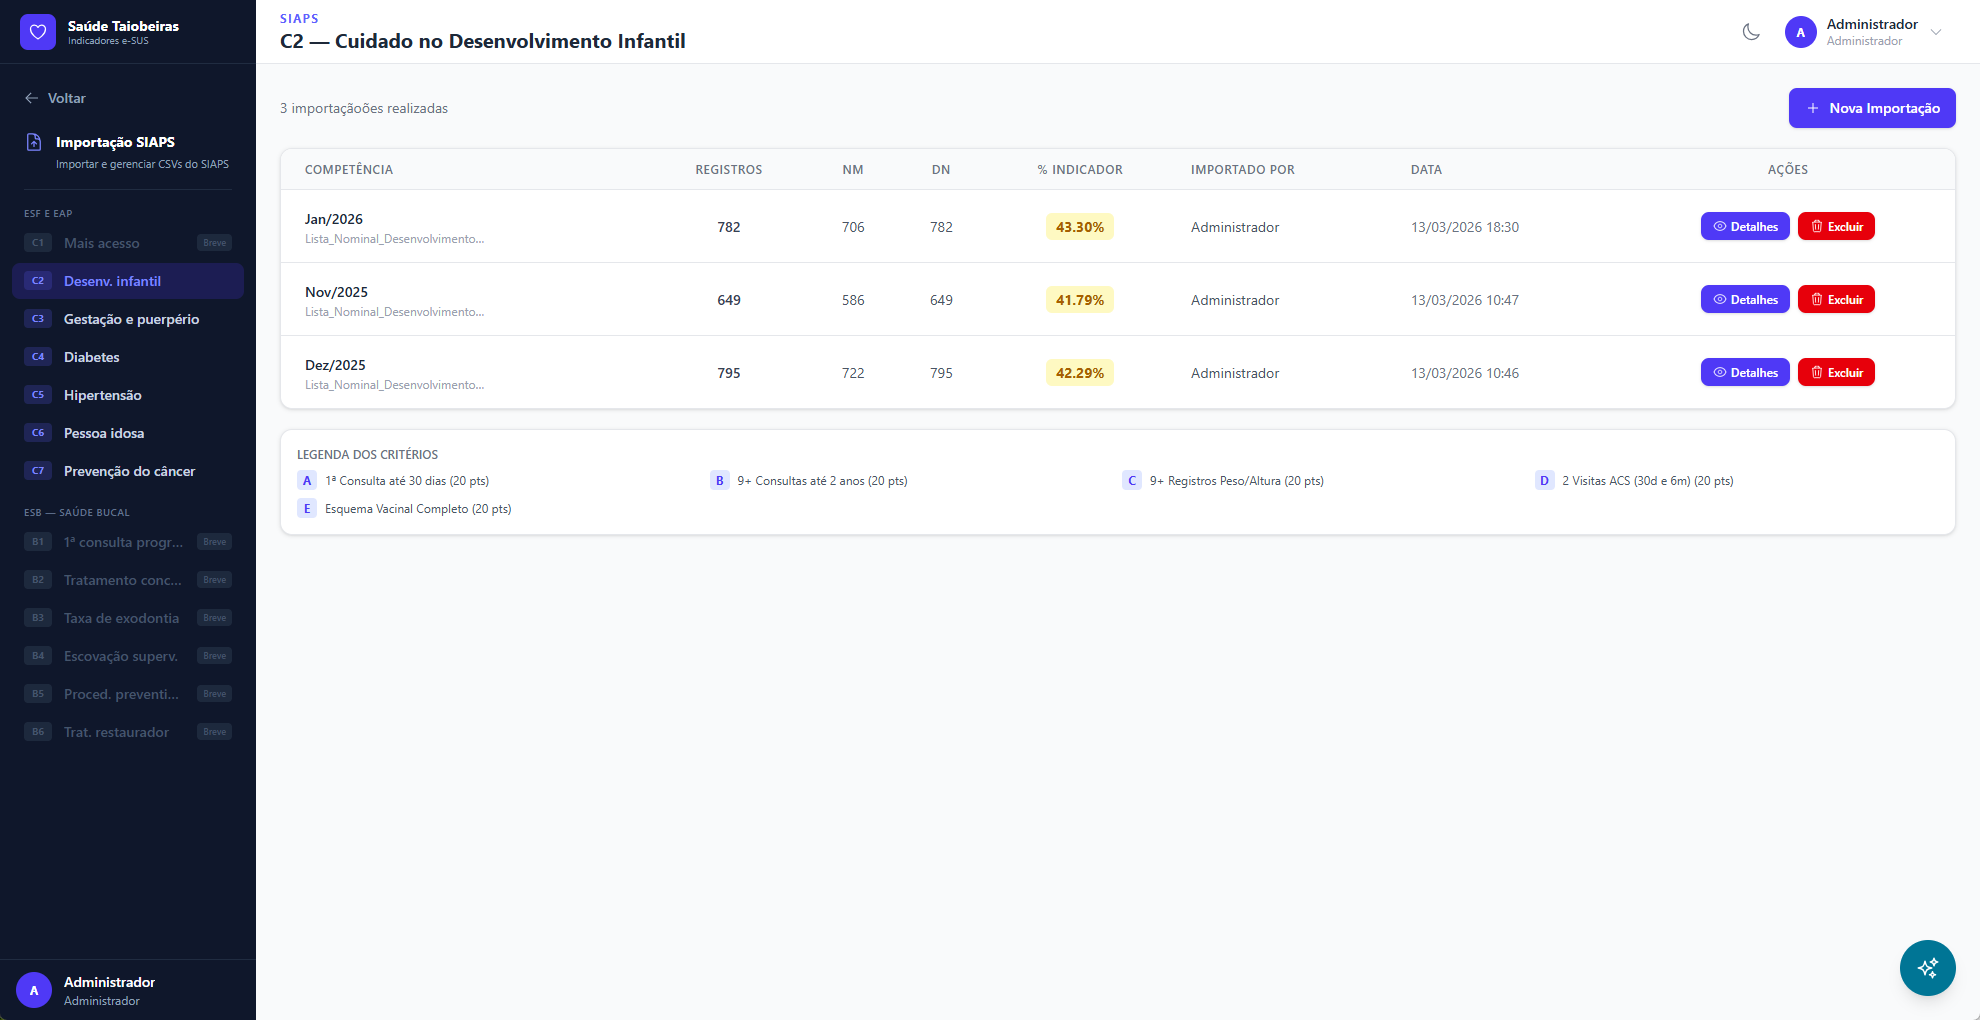Click the Importação SIAPS file icon
The image size is (1980, 1020).
[34, 142]
